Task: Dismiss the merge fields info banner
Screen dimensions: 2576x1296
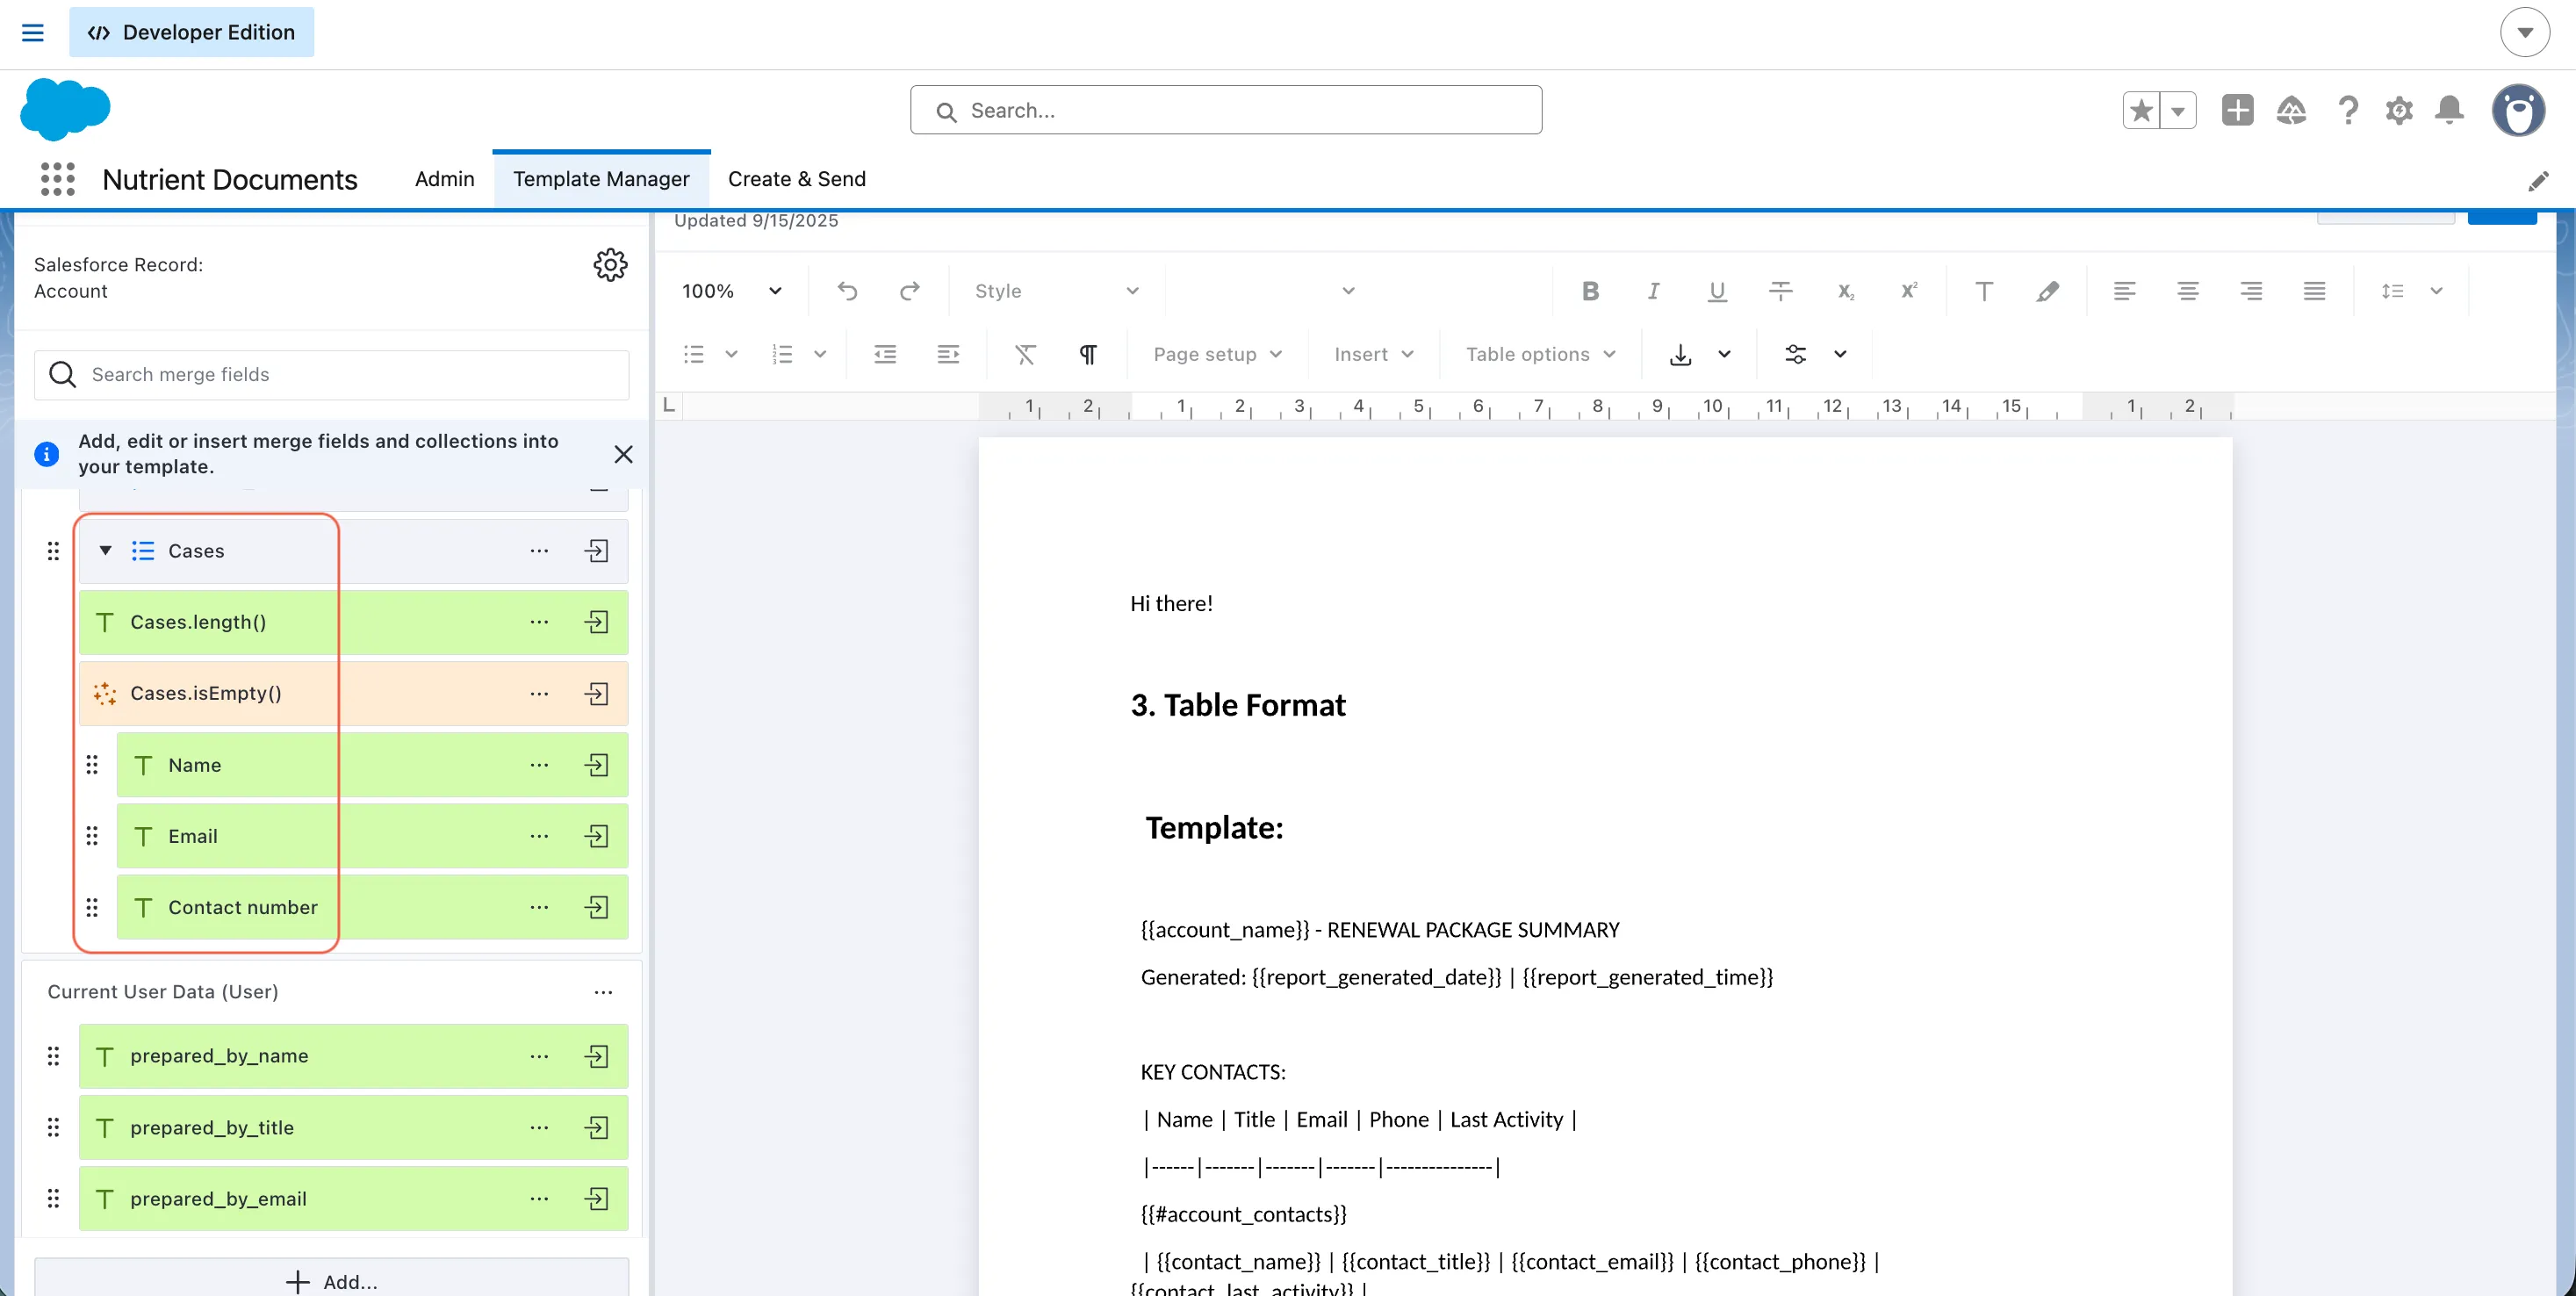Action: (x=623, y=454)
